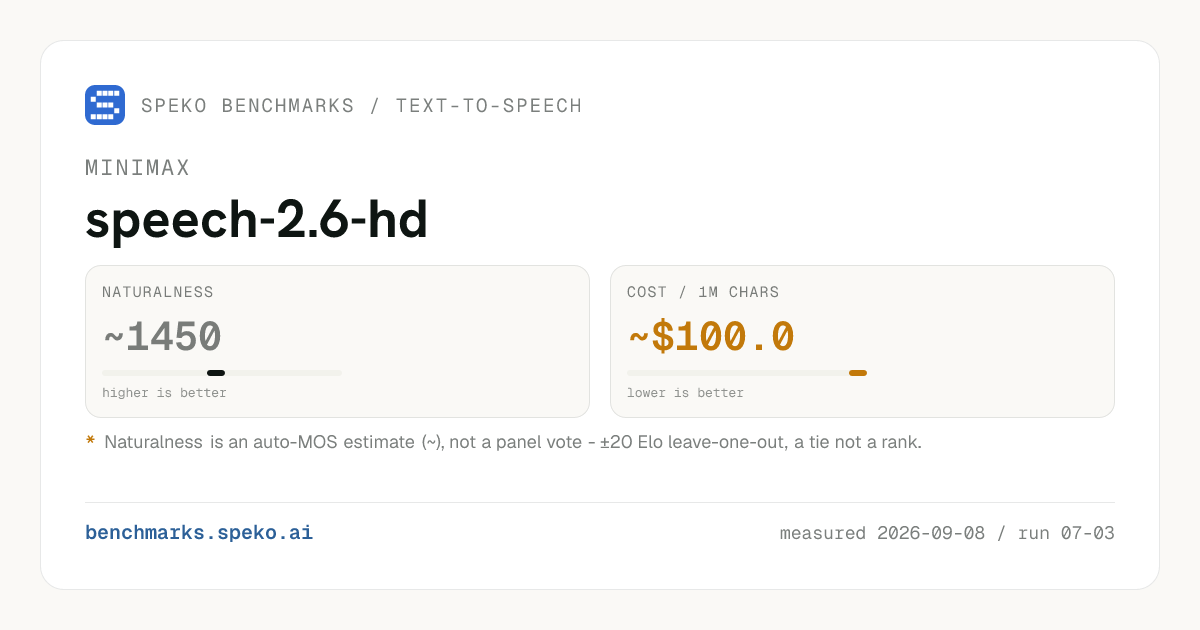The width and height of the screenshot is (1200, 630).
Task: Click the SPEKO BENCHMARKS breadcrumb text
Action: click(x=247, y=106)
